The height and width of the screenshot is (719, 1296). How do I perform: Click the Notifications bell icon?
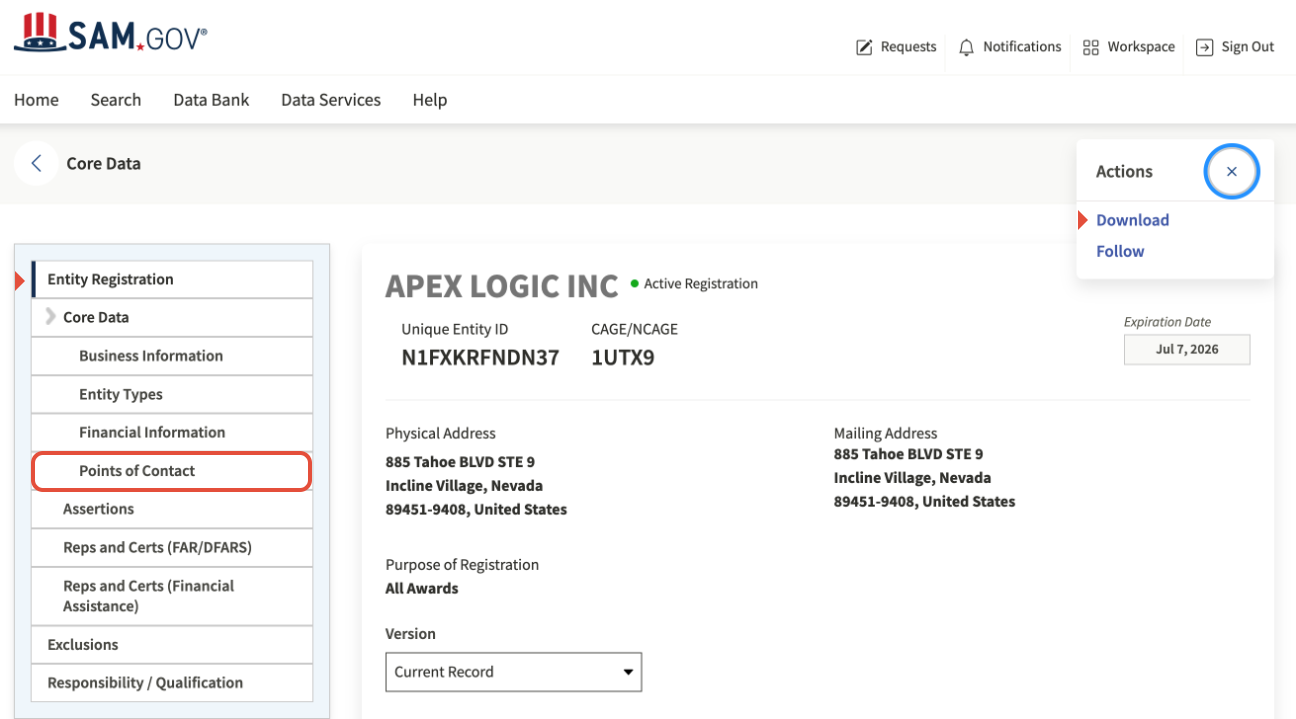point(966,47)
